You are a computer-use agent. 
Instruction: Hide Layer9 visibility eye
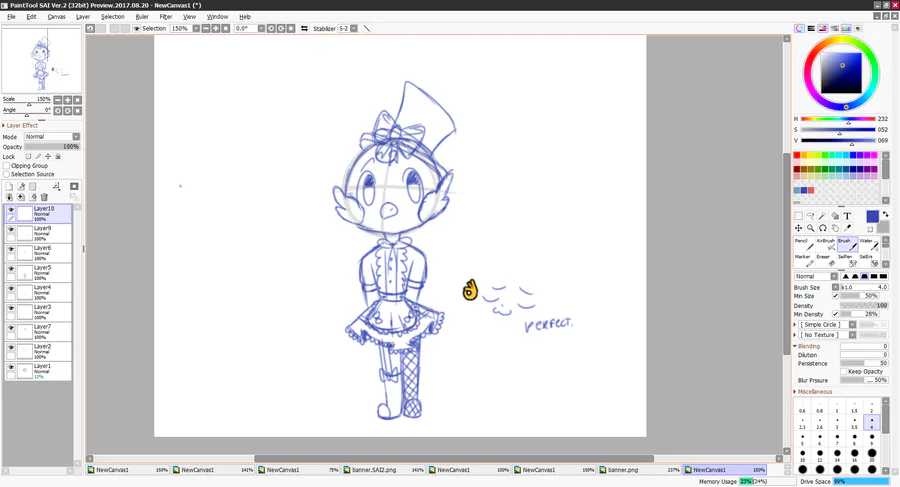coord(11,229)
